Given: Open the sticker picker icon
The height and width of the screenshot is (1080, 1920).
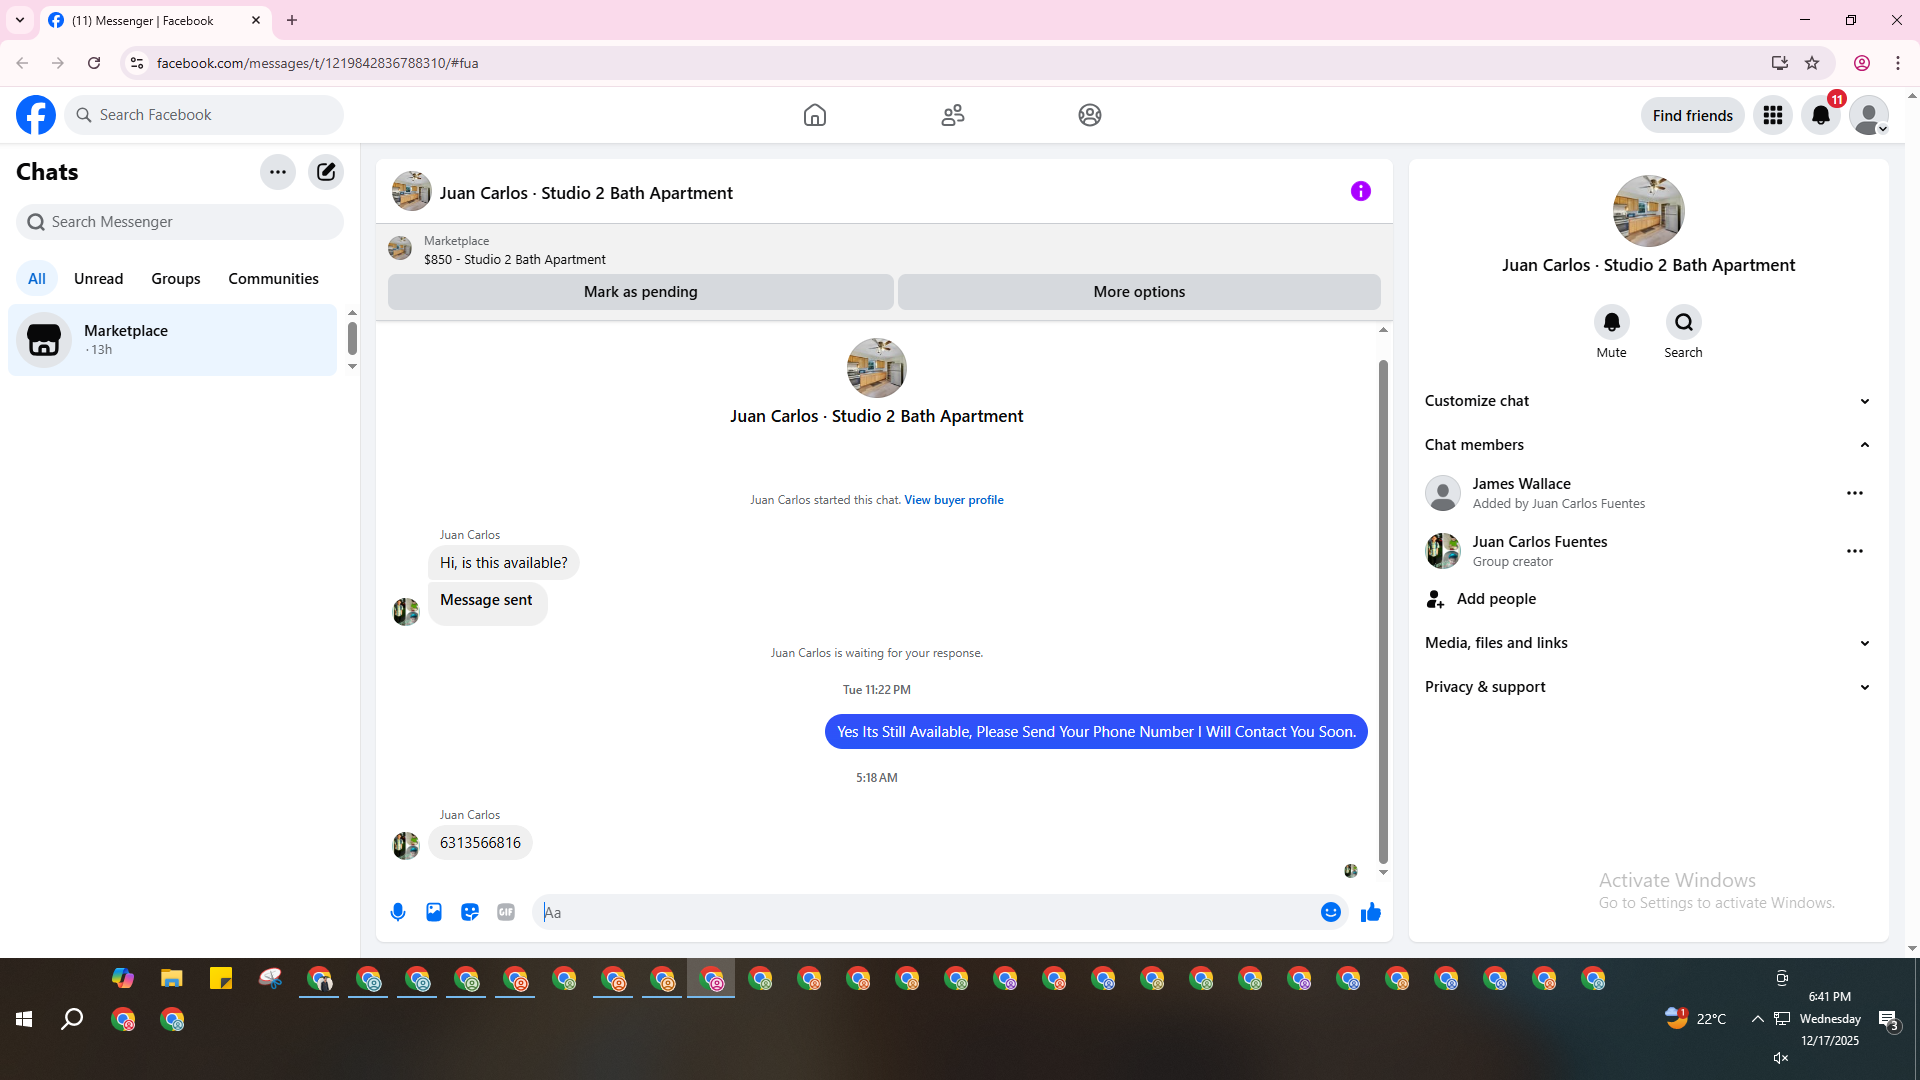Looking at the screenshot, I should click(x=470, y=912).
